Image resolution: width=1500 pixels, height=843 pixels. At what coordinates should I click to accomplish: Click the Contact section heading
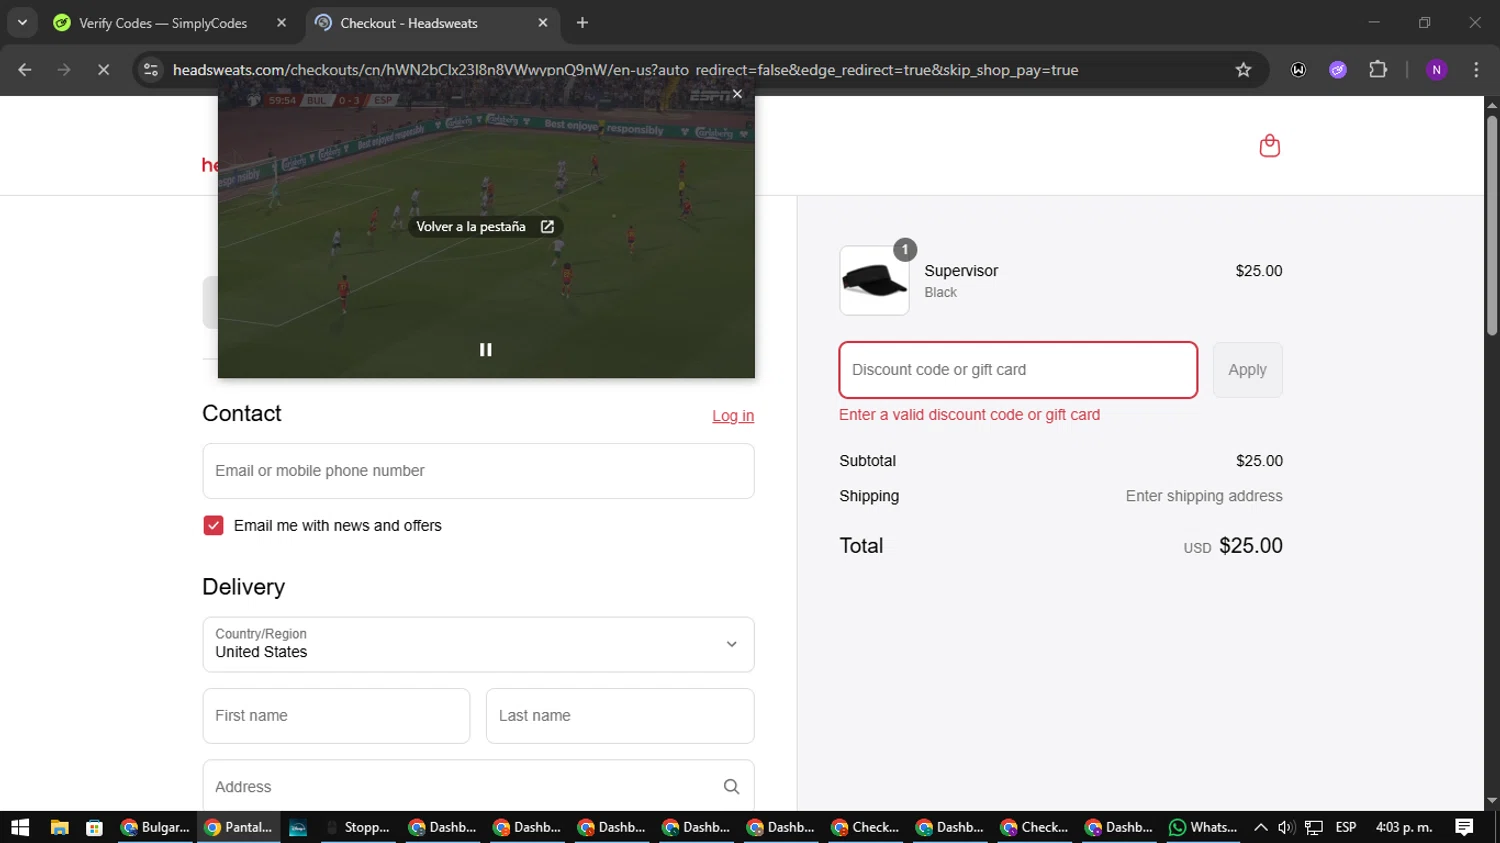tap(241, 414)
